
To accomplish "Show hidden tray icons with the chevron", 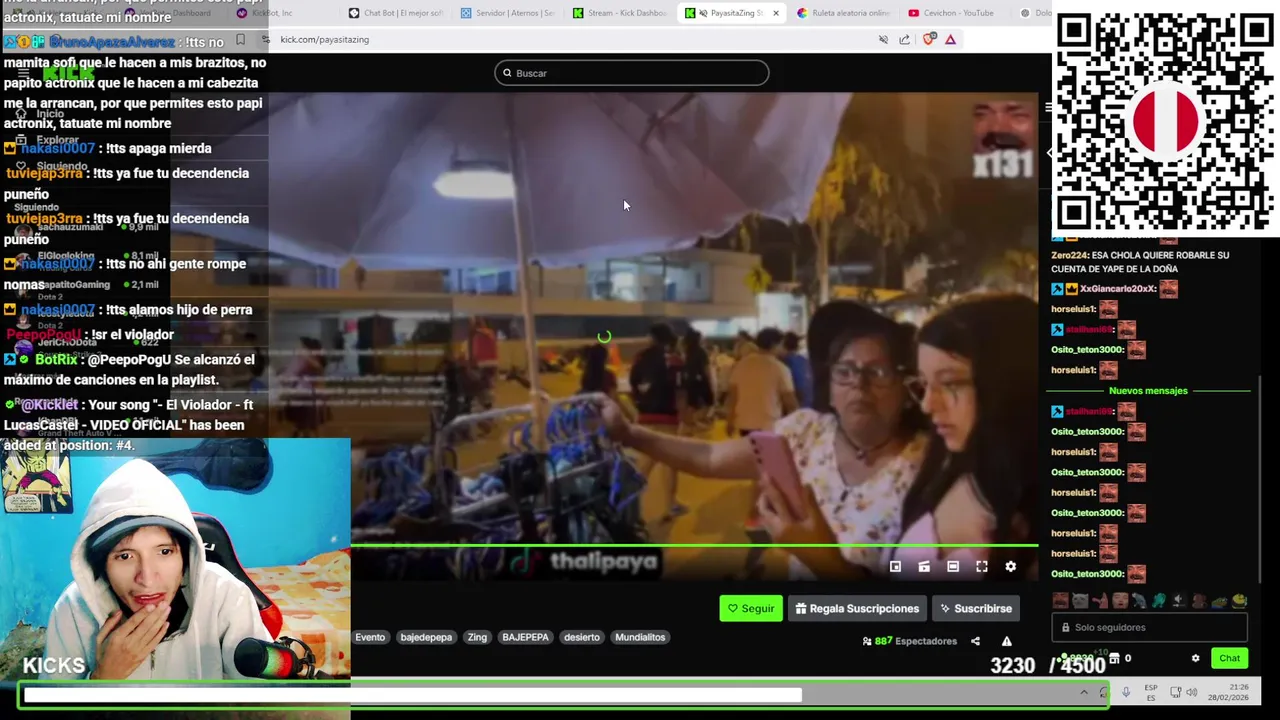I will click(x=1084, y=692).
